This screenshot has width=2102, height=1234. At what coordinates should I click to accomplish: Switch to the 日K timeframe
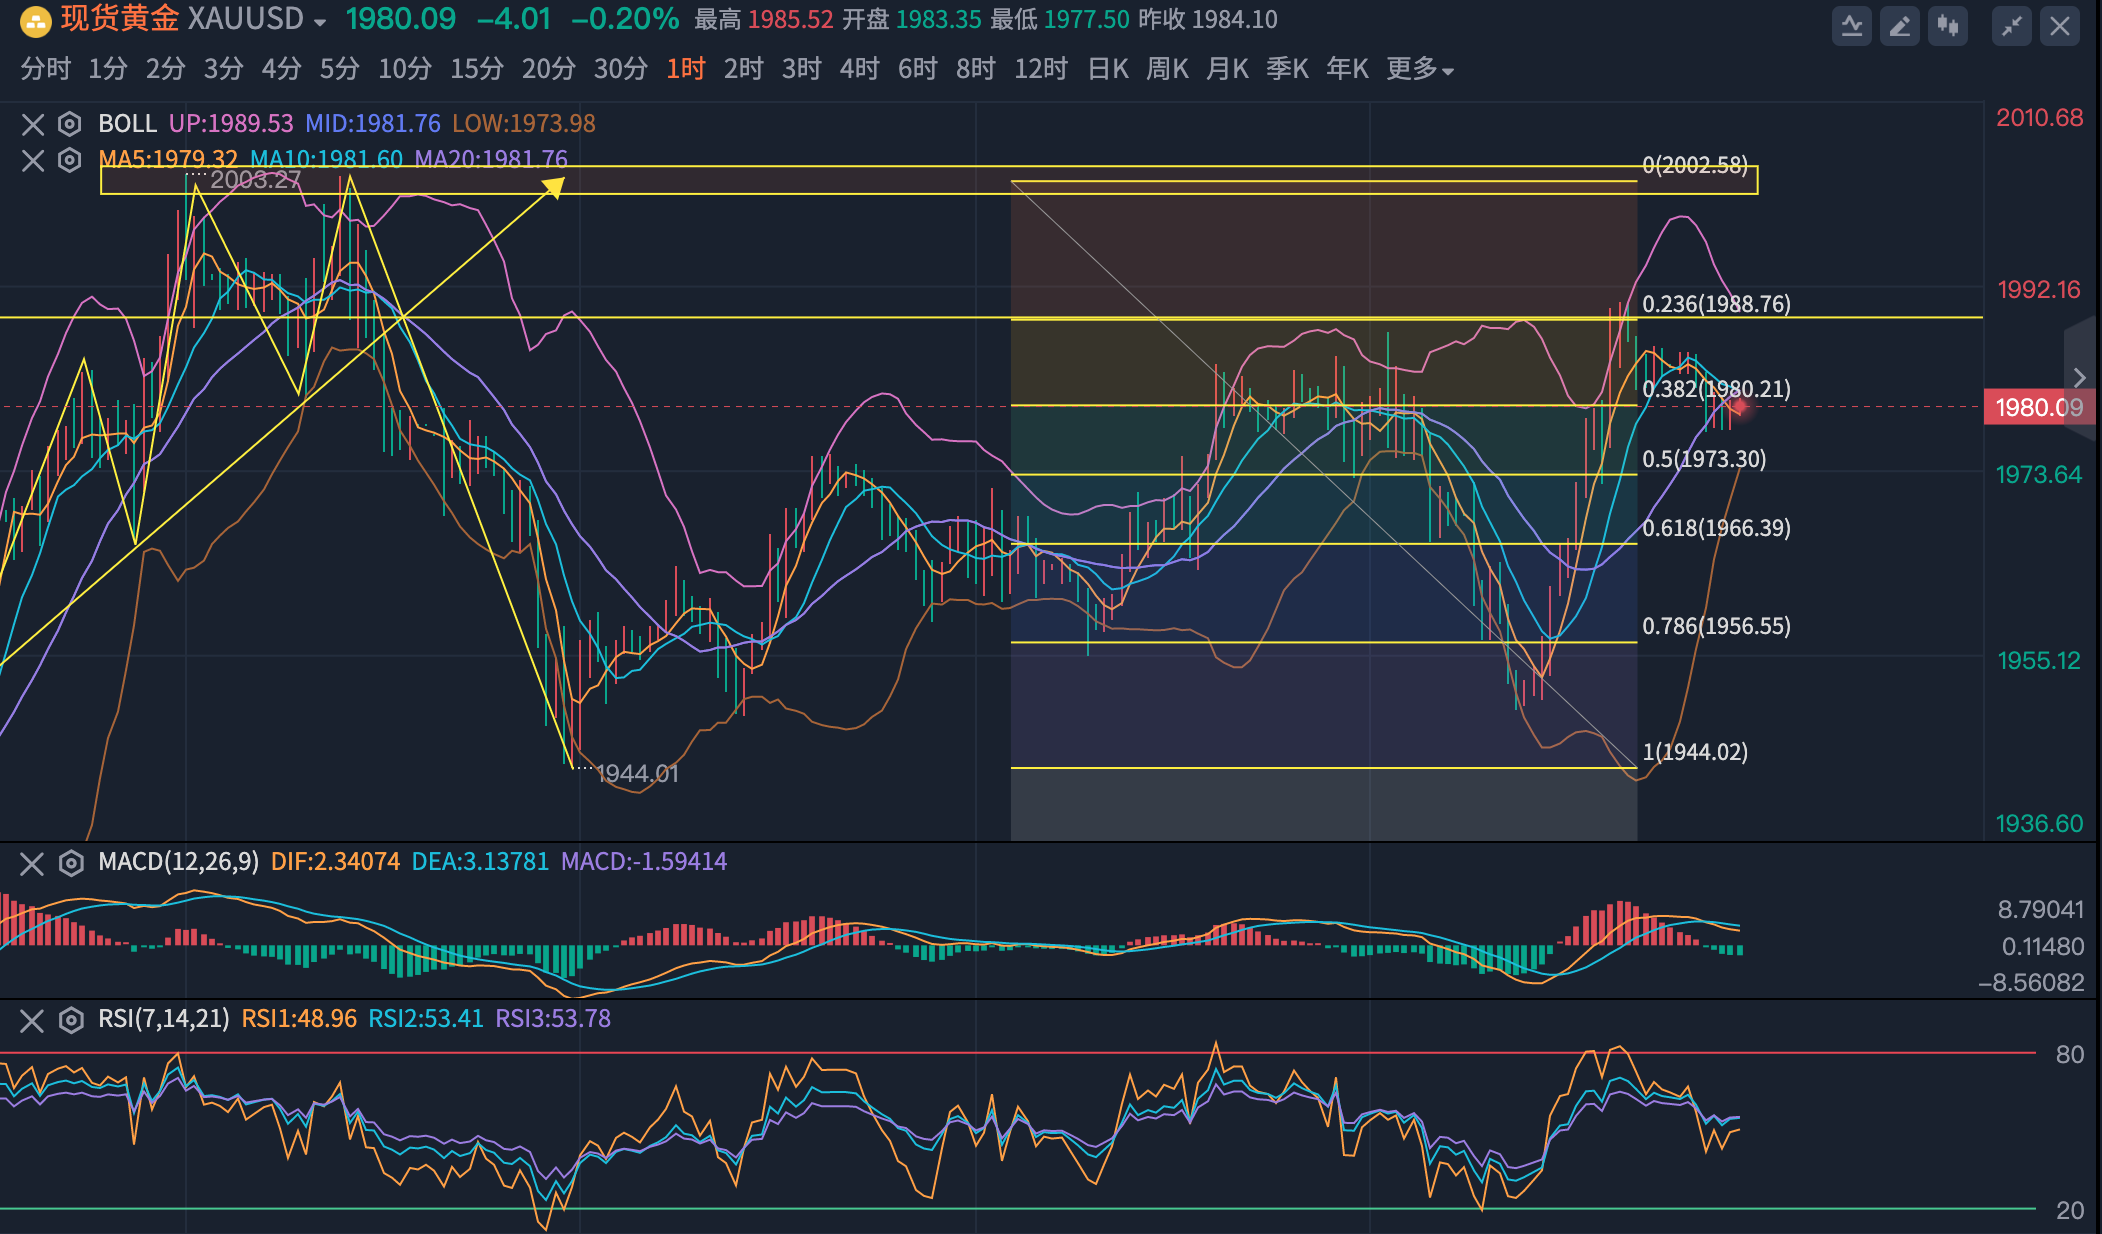[x=1108, y=69]
